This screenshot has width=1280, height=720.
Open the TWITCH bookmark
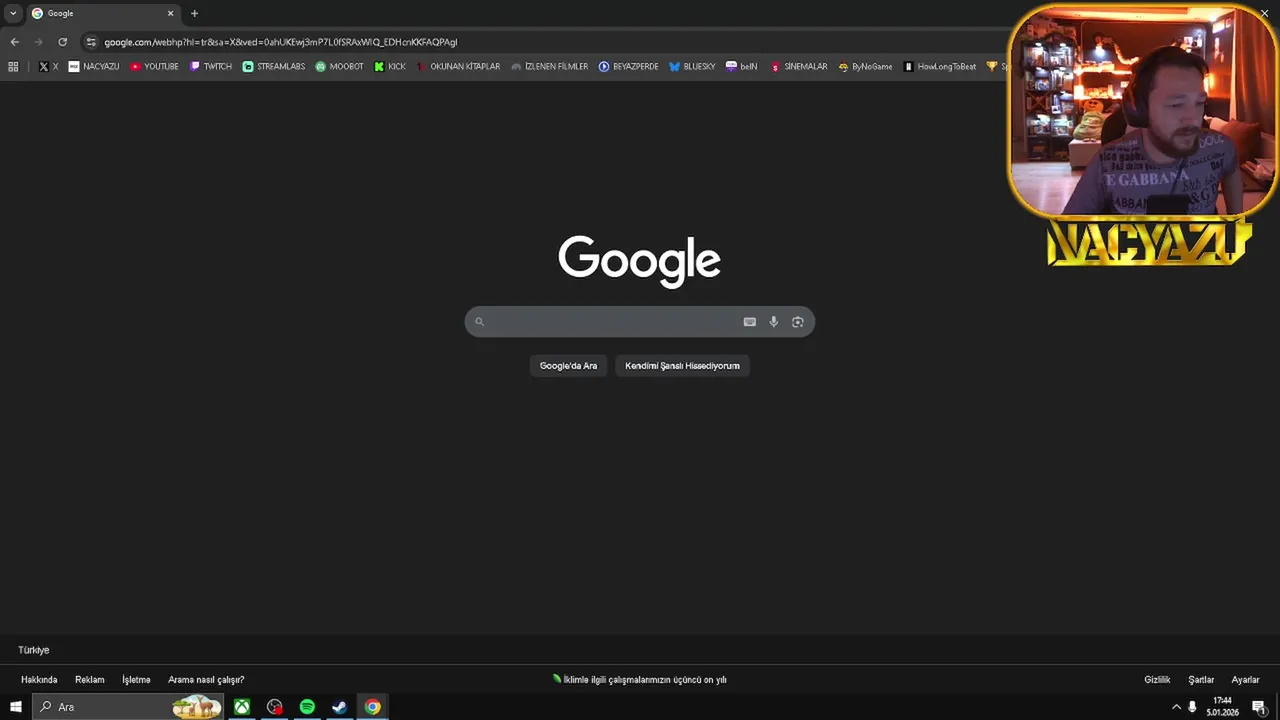tap(210, 66)
